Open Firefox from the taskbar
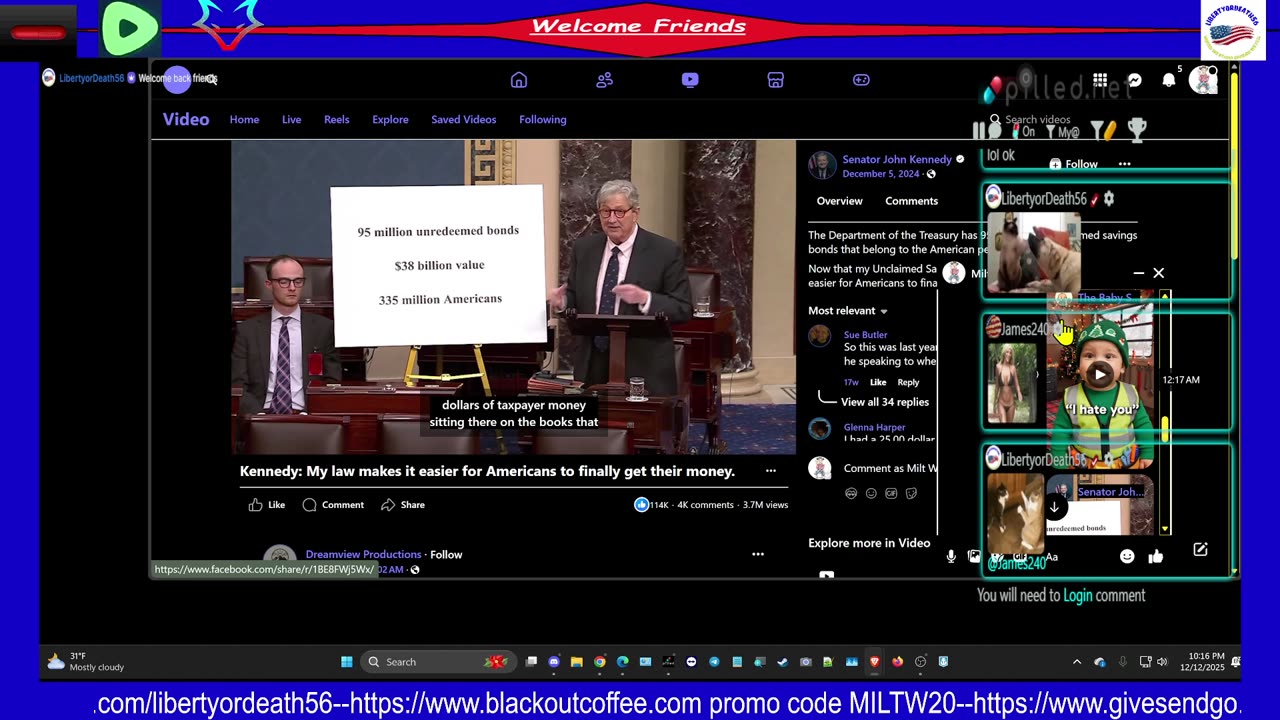This screenshot has width=1280, height=720. (x=897, y=662)
